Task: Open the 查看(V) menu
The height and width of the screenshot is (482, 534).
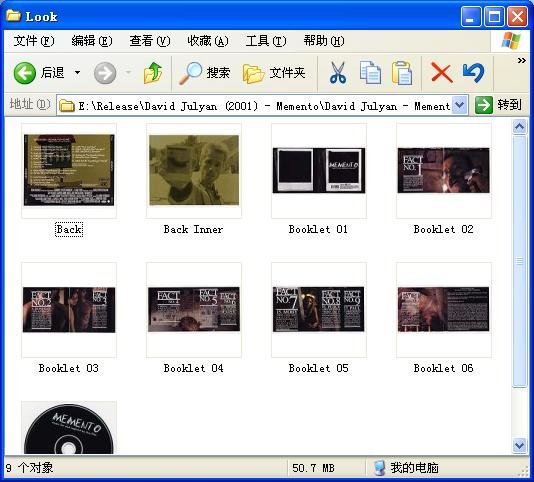Action: pos(150,41)
